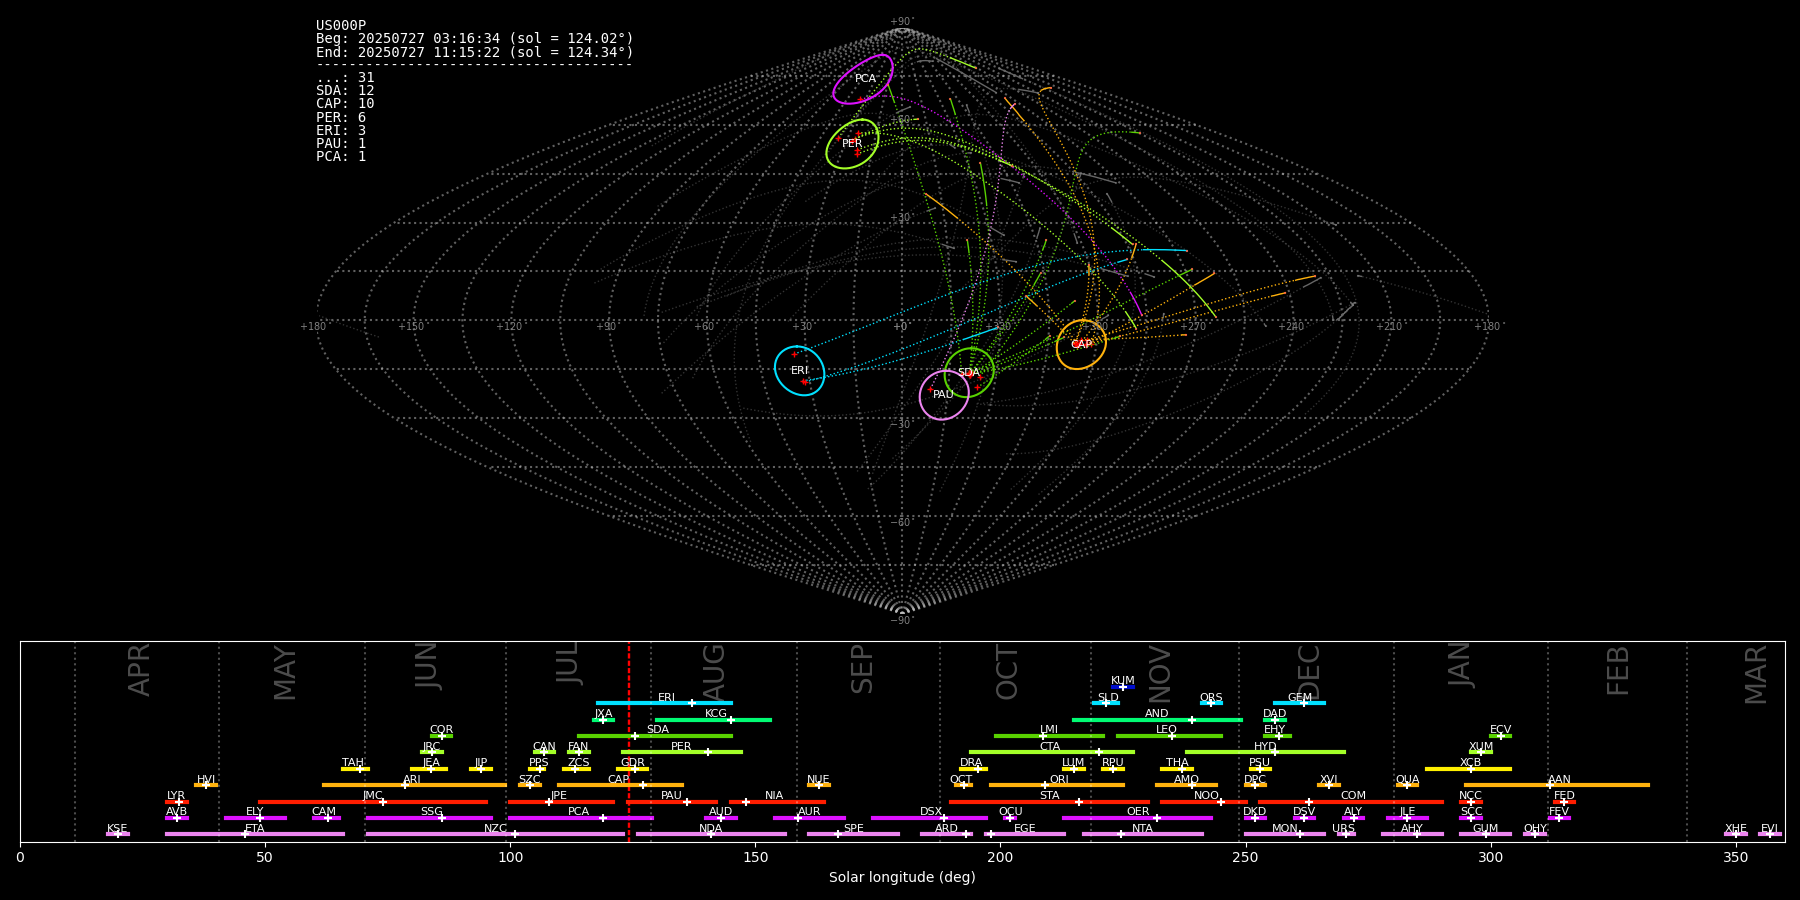This screenshot has height=900, width=1800.
Task: Click the ARI orange shower bar
Action: pyautogui.click(x=414, y=785)
